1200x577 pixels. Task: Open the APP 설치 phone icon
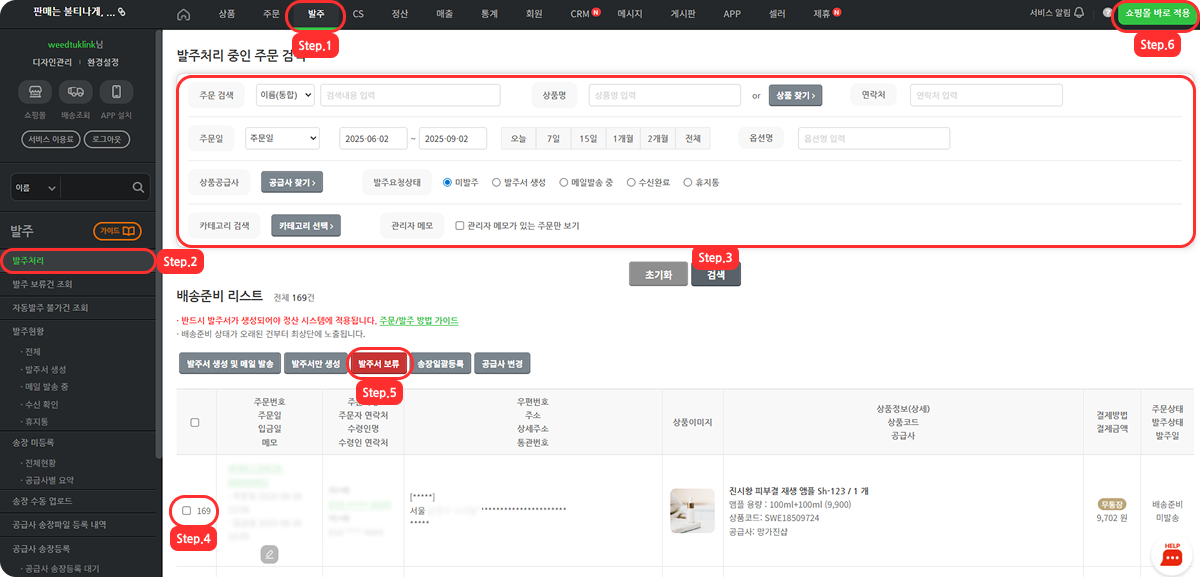117,92
